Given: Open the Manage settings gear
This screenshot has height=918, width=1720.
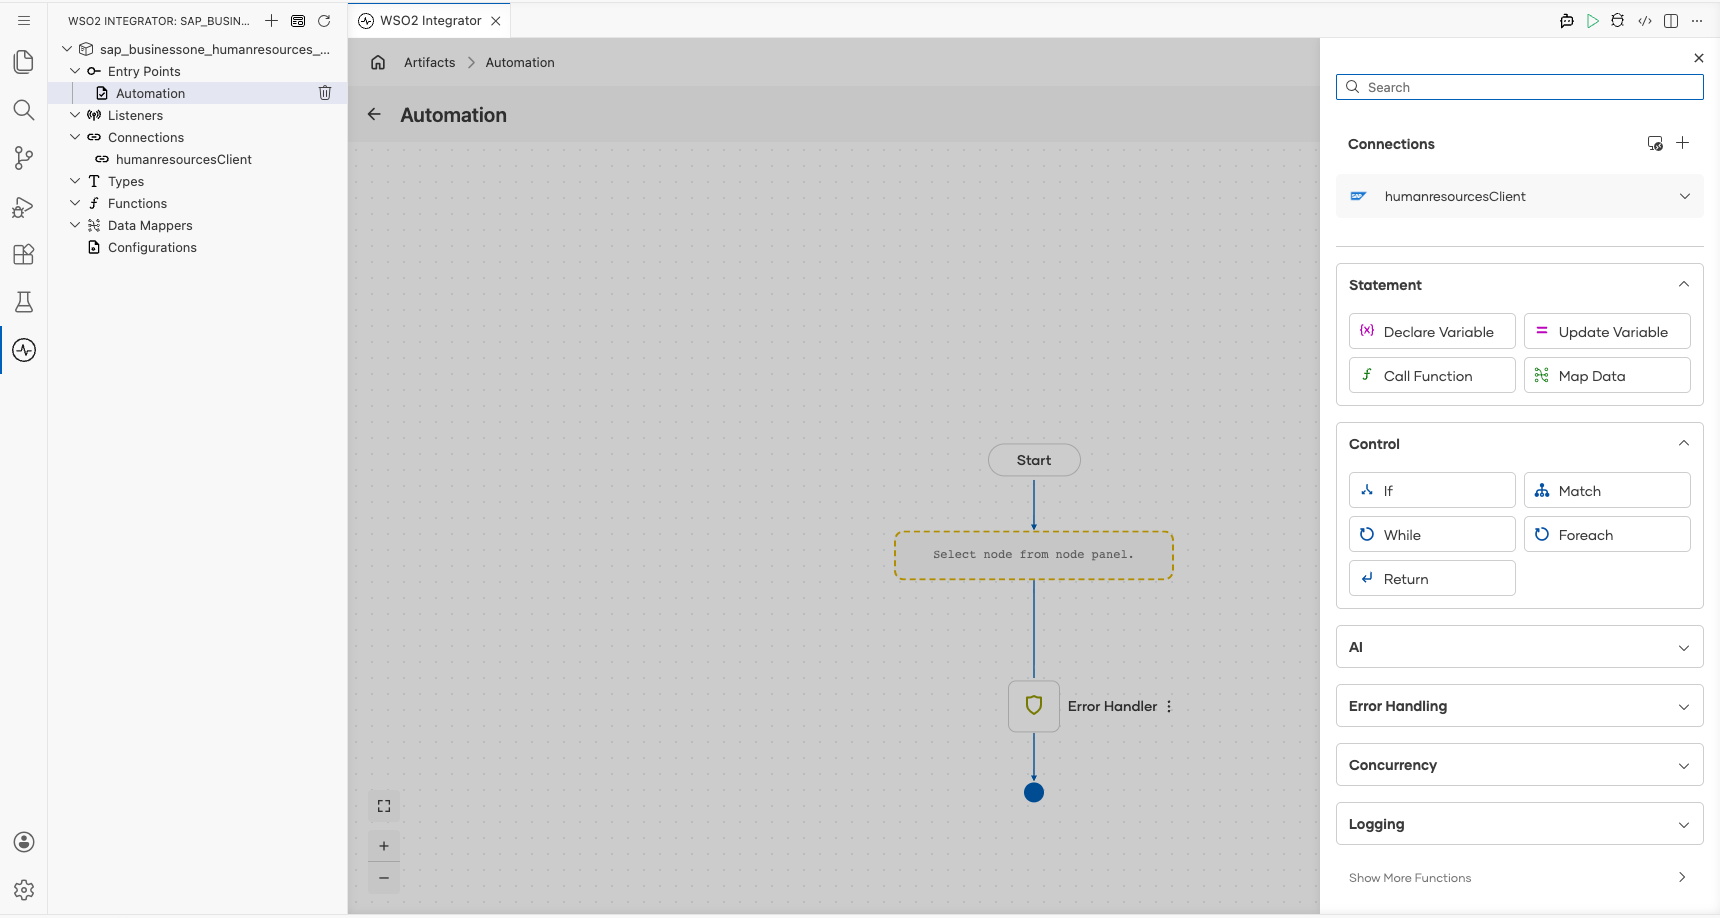Looking at the screenshot, I should [x=24, y=890].
